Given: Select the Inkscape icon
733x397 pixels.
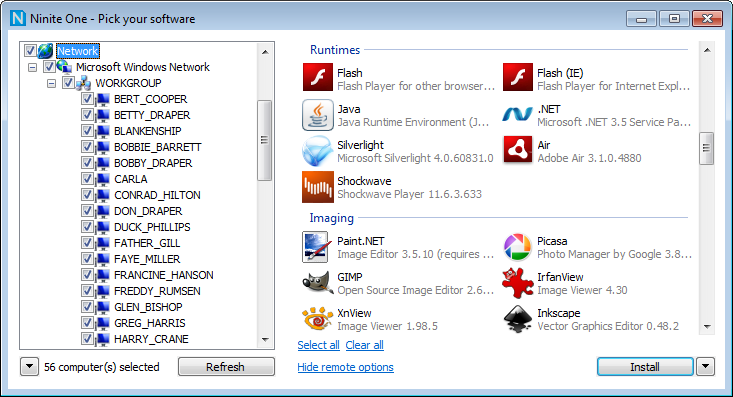Looking at the screenshot, I should tap(517, 319).
